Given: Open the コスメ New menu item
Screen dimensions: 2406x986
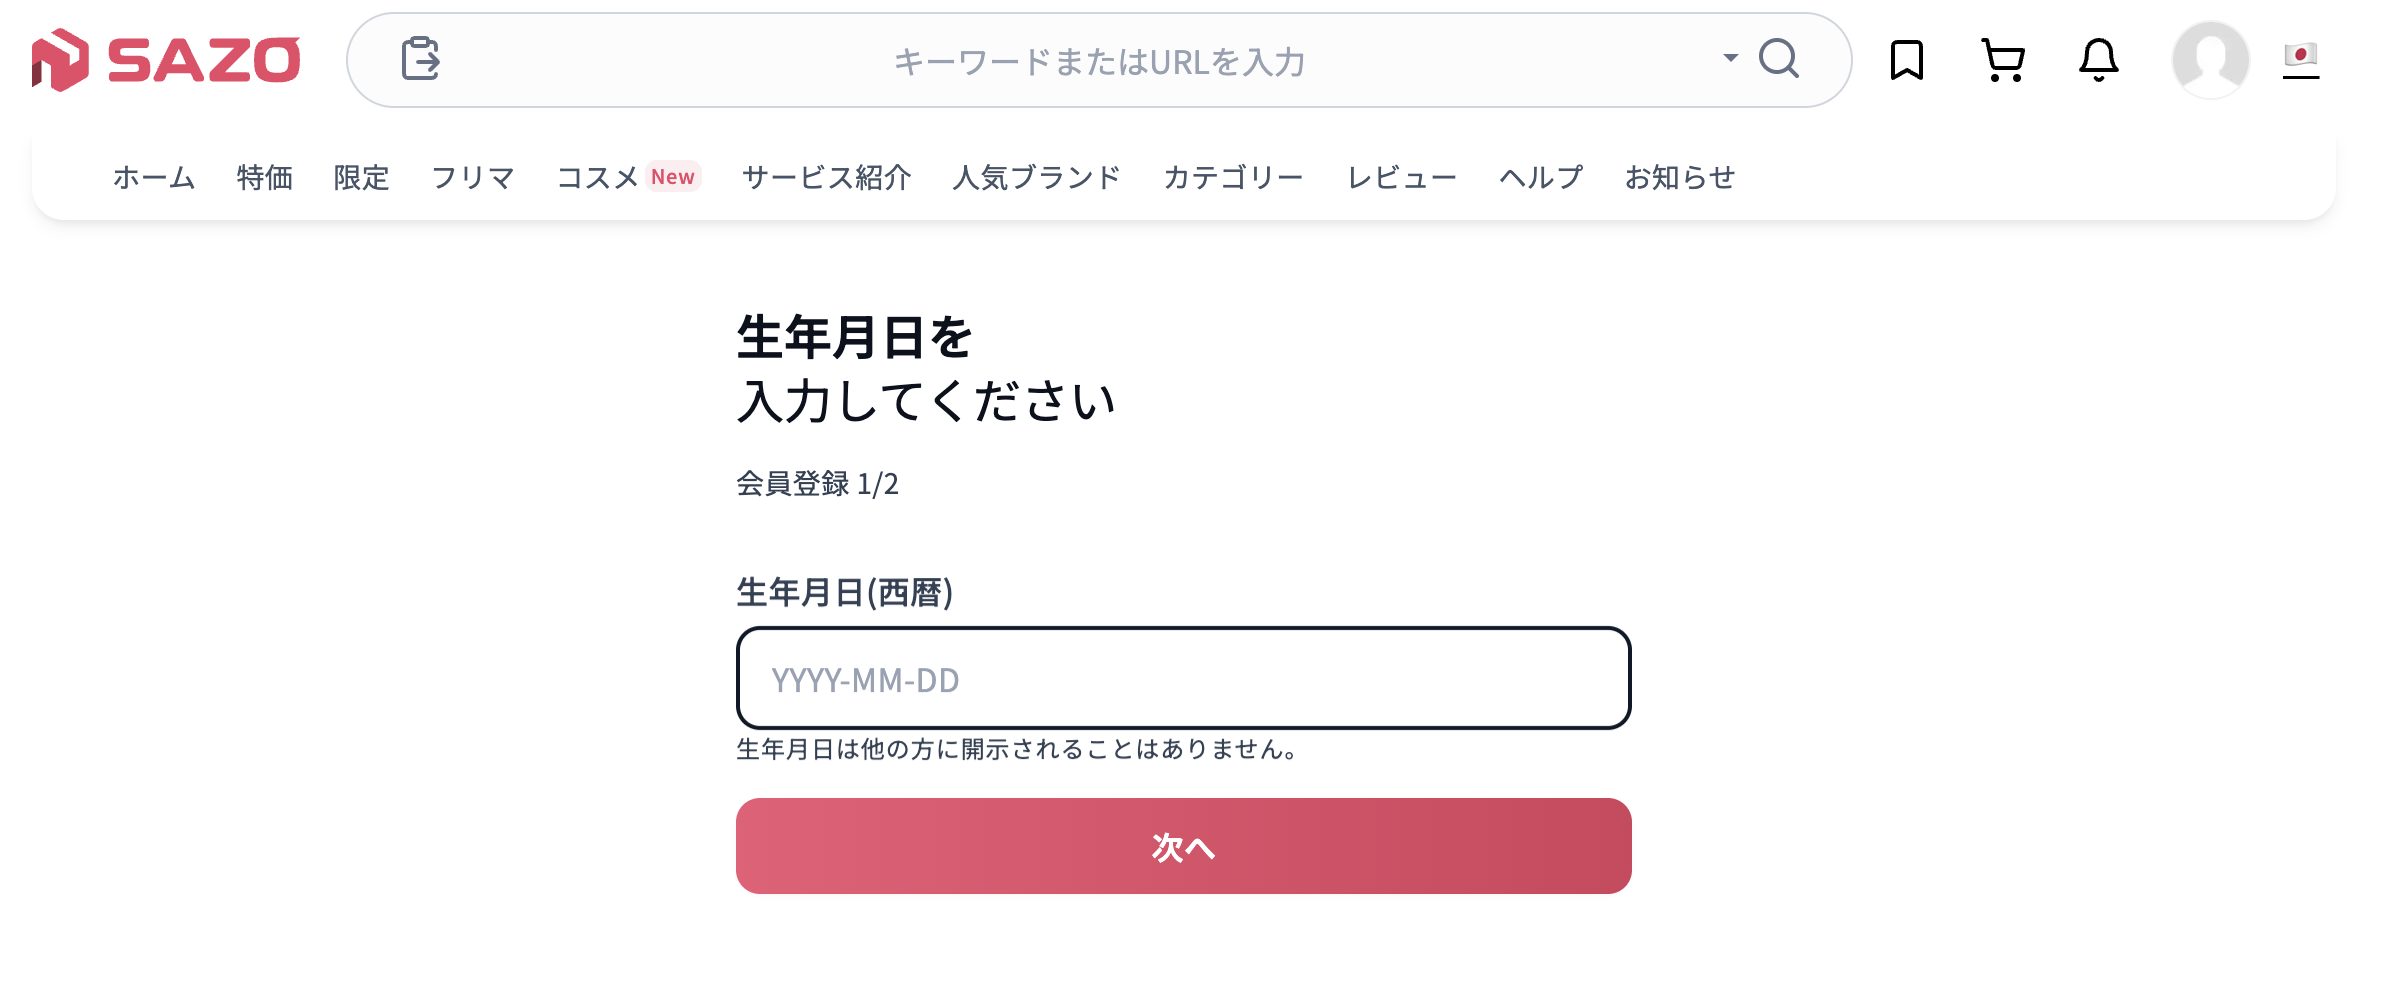Looking at the screenshot, I should coord(628,177).
